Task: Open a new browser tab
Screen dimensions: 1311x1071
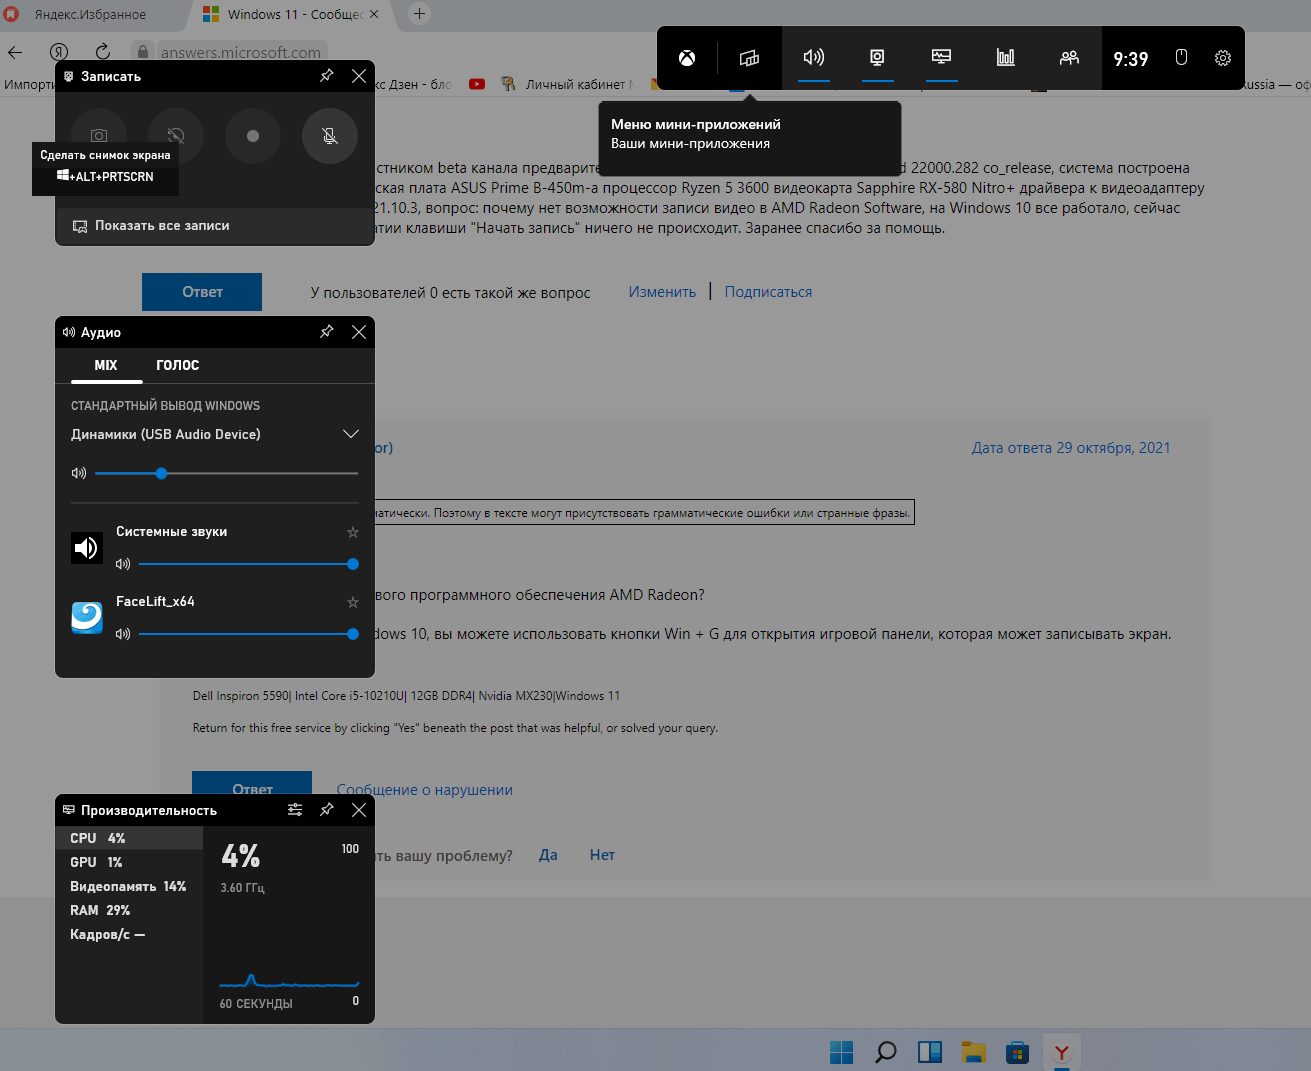Action: coord(420,14)
